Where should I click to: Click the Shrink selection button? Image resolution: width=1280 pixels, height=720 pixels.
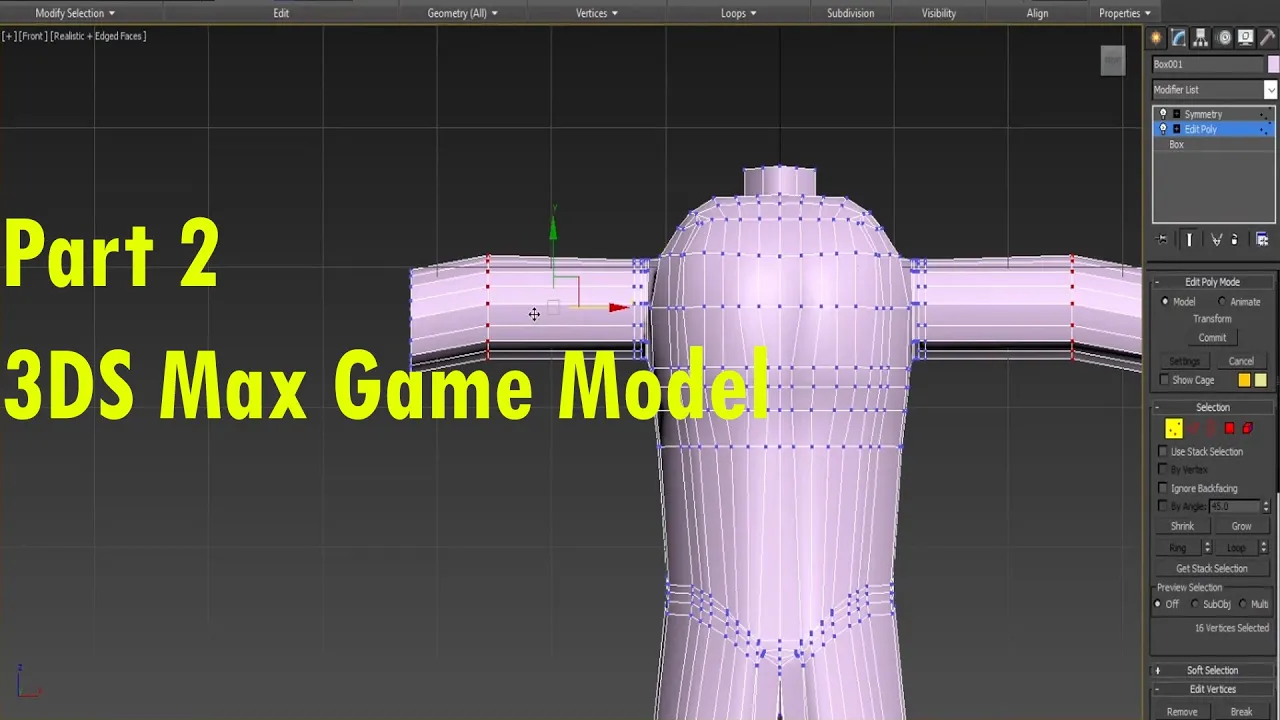click(1182, 526)
